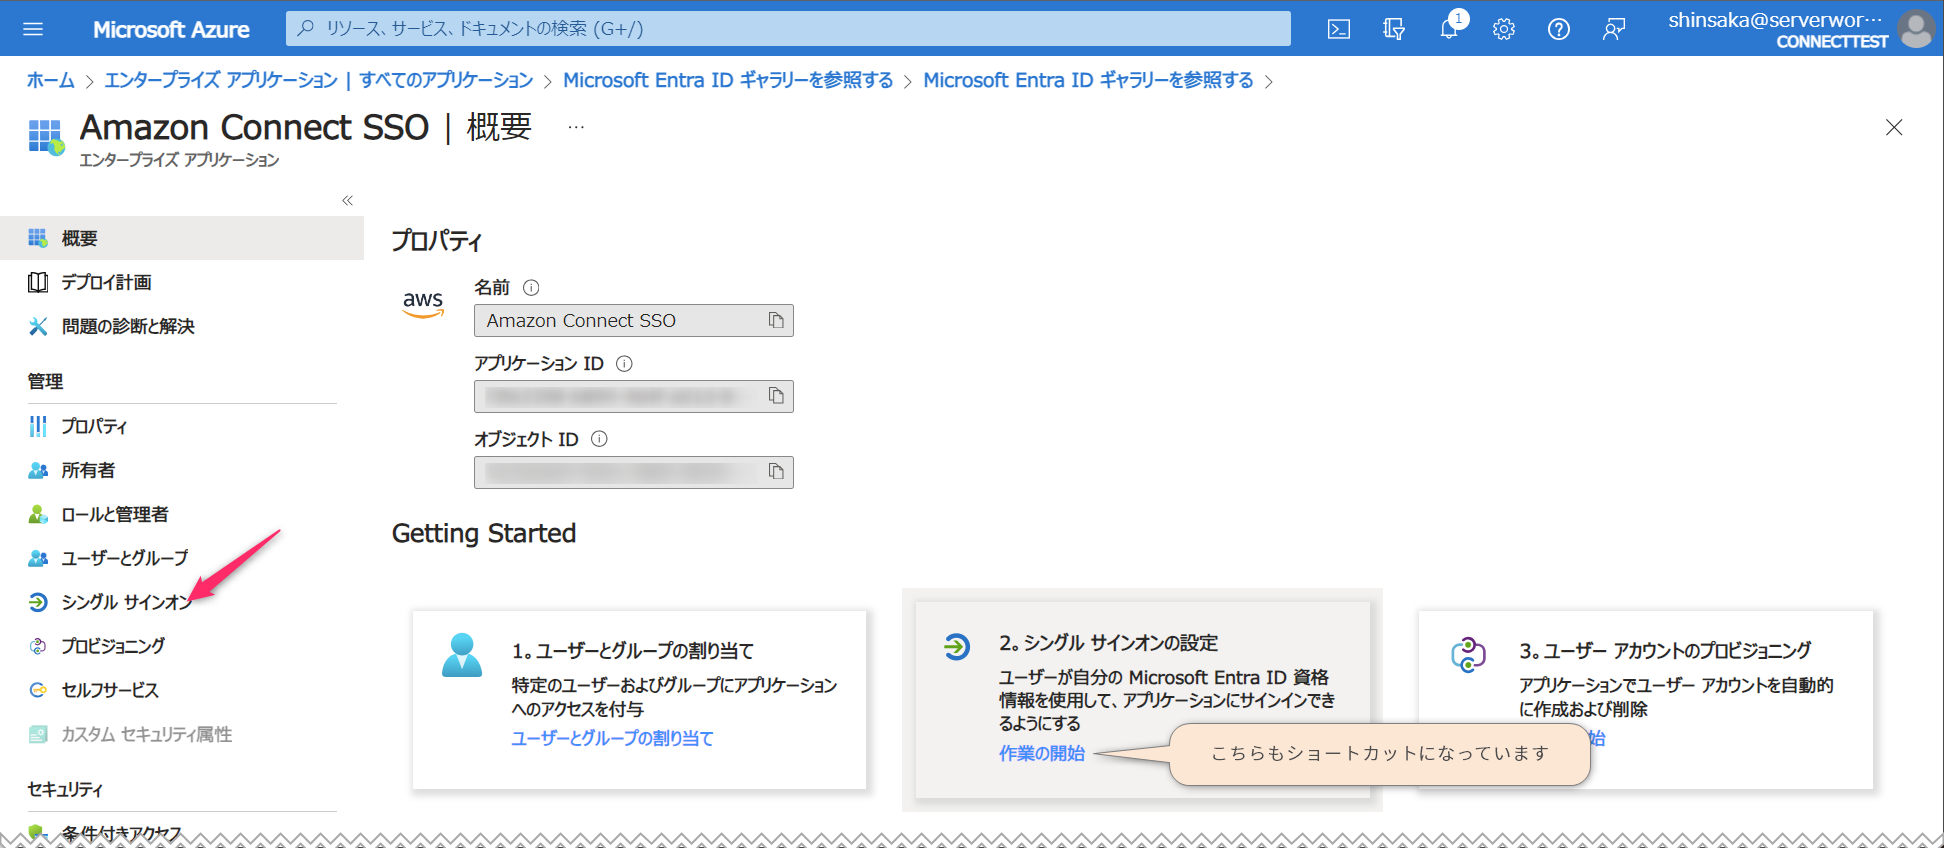
Task: Click the provisioning icon on card 3
Action: tap(1468, 655)
